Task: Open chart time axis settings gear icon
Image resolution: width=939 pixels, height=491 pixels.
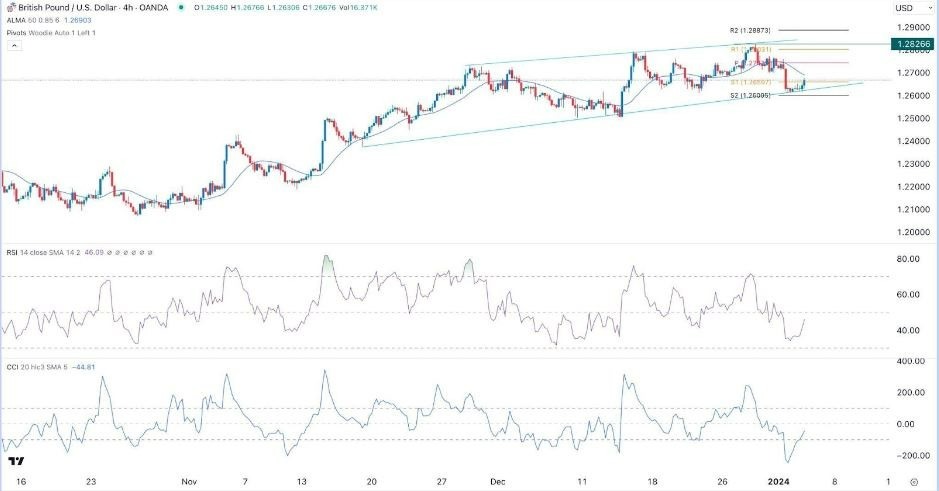Action: [x=914, y=482]
